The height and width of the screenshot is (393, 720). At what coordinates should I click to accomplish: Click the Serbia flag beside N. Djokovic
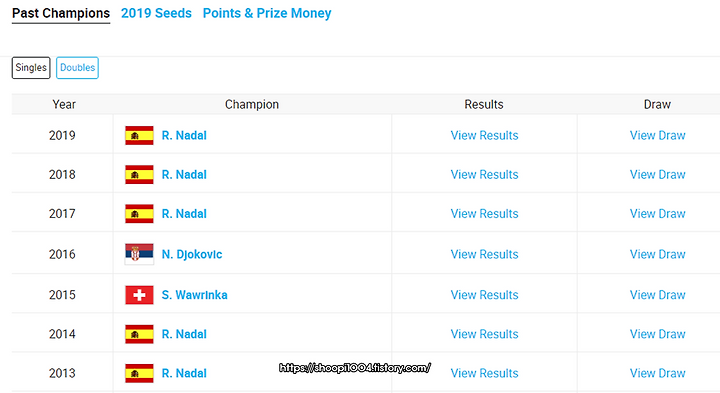pyautogui.click(x=139, y=254)
